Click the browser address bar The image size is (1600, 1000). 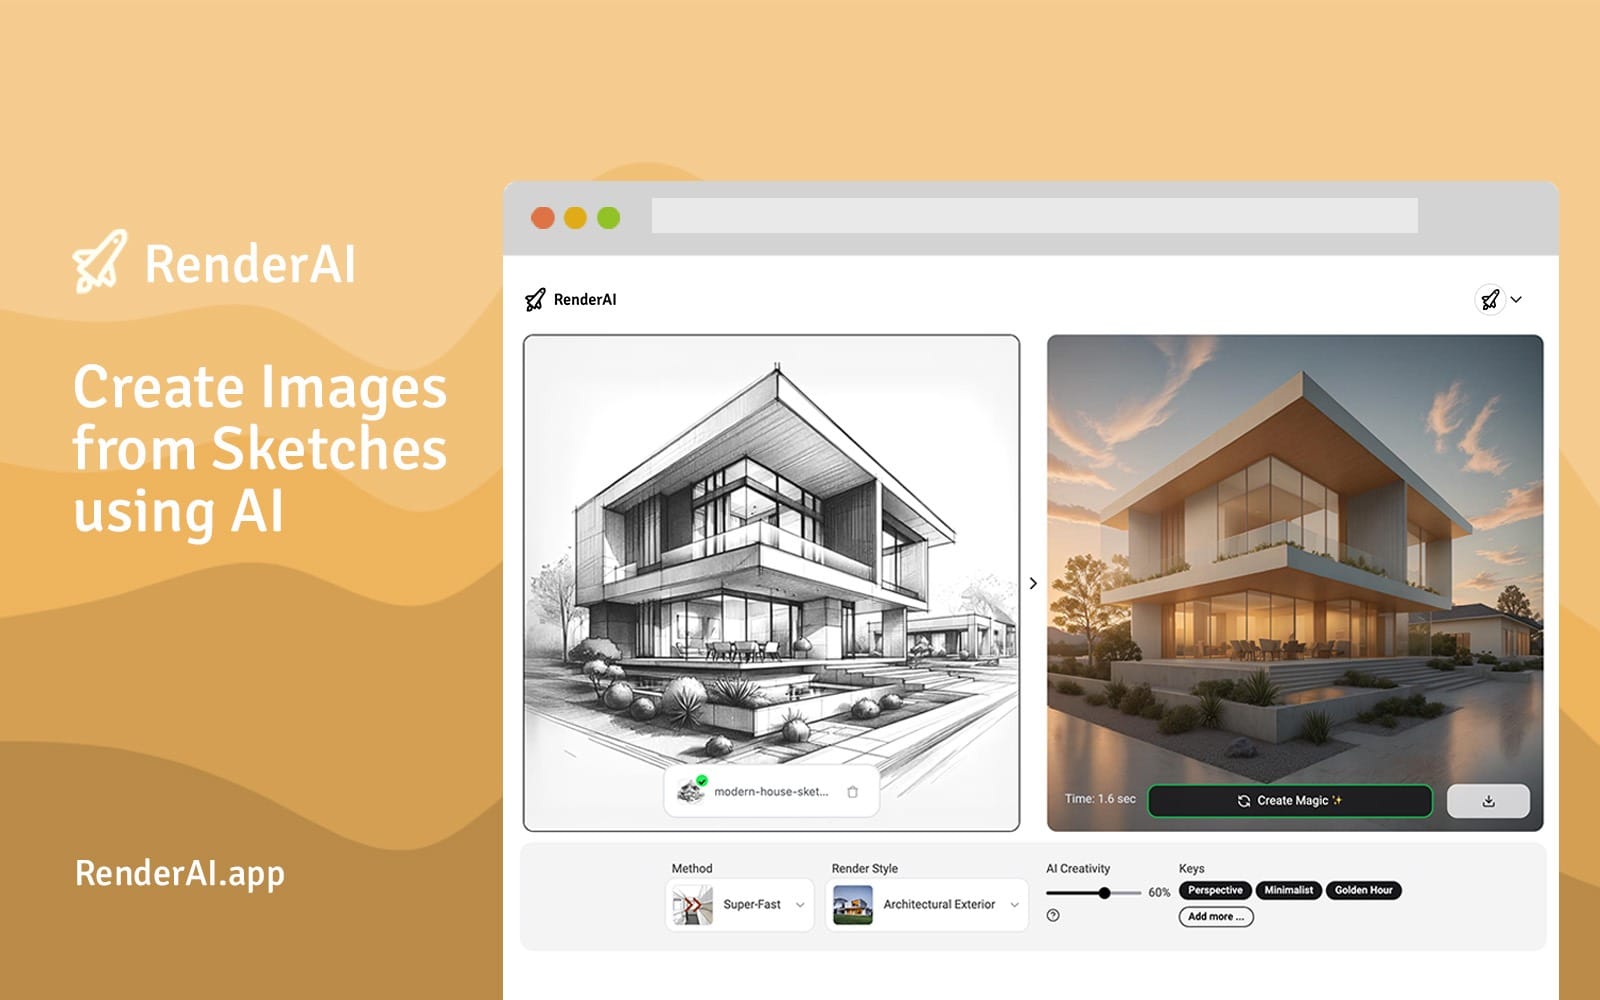click(1034, 216)
